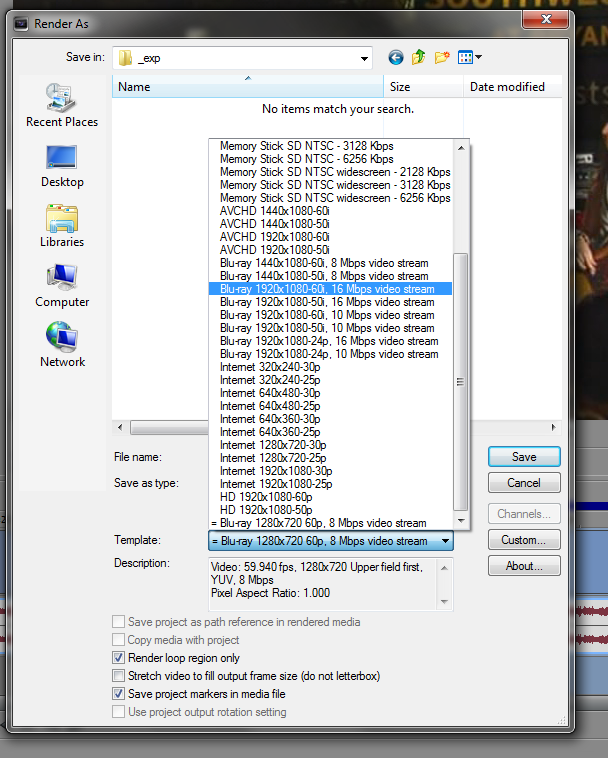Image resolution: width=608 pixels, height=758 pixels.
Task: Click file list horizontal scroll left arrow
Action: [120, 427]
